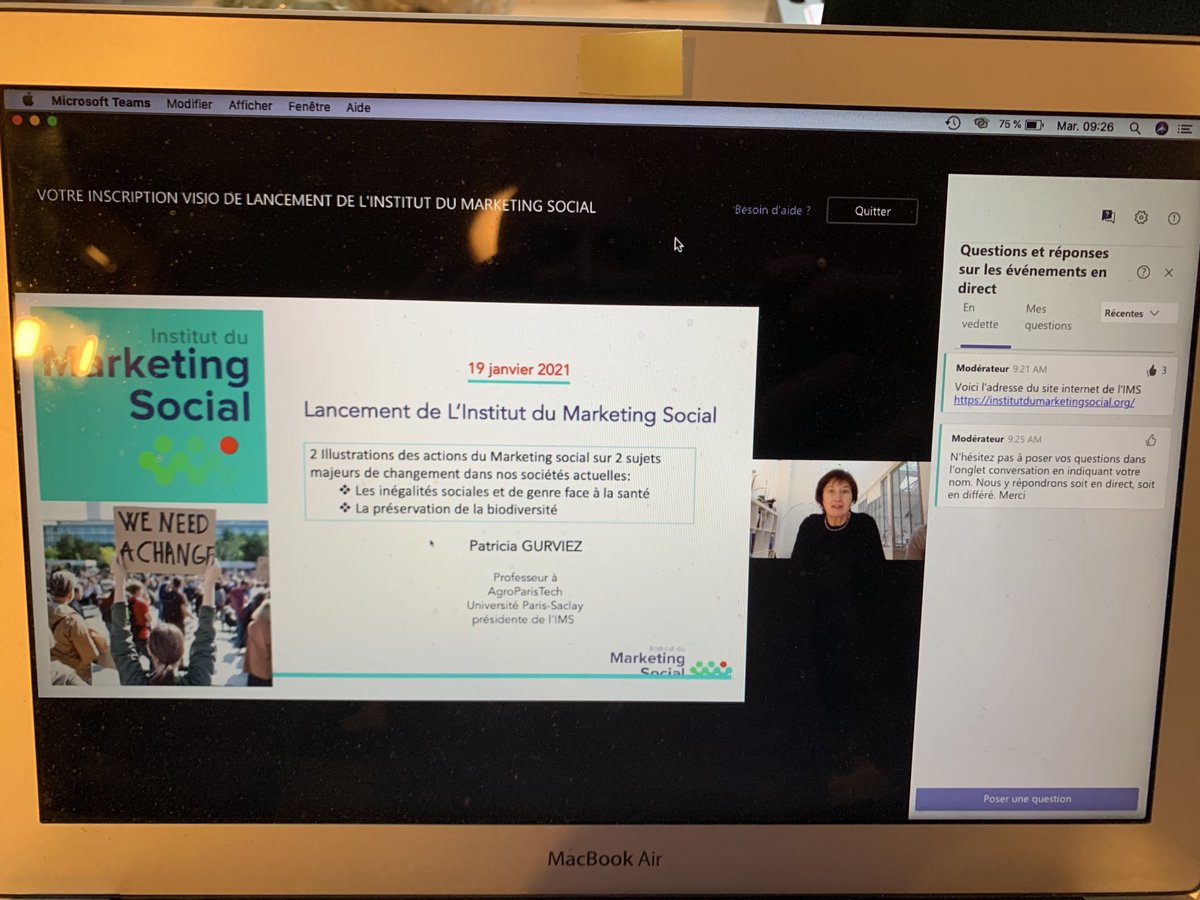The image size is (1200, 900).
Task: Open the circled question mark help icon
Action: click(1143, 271)
